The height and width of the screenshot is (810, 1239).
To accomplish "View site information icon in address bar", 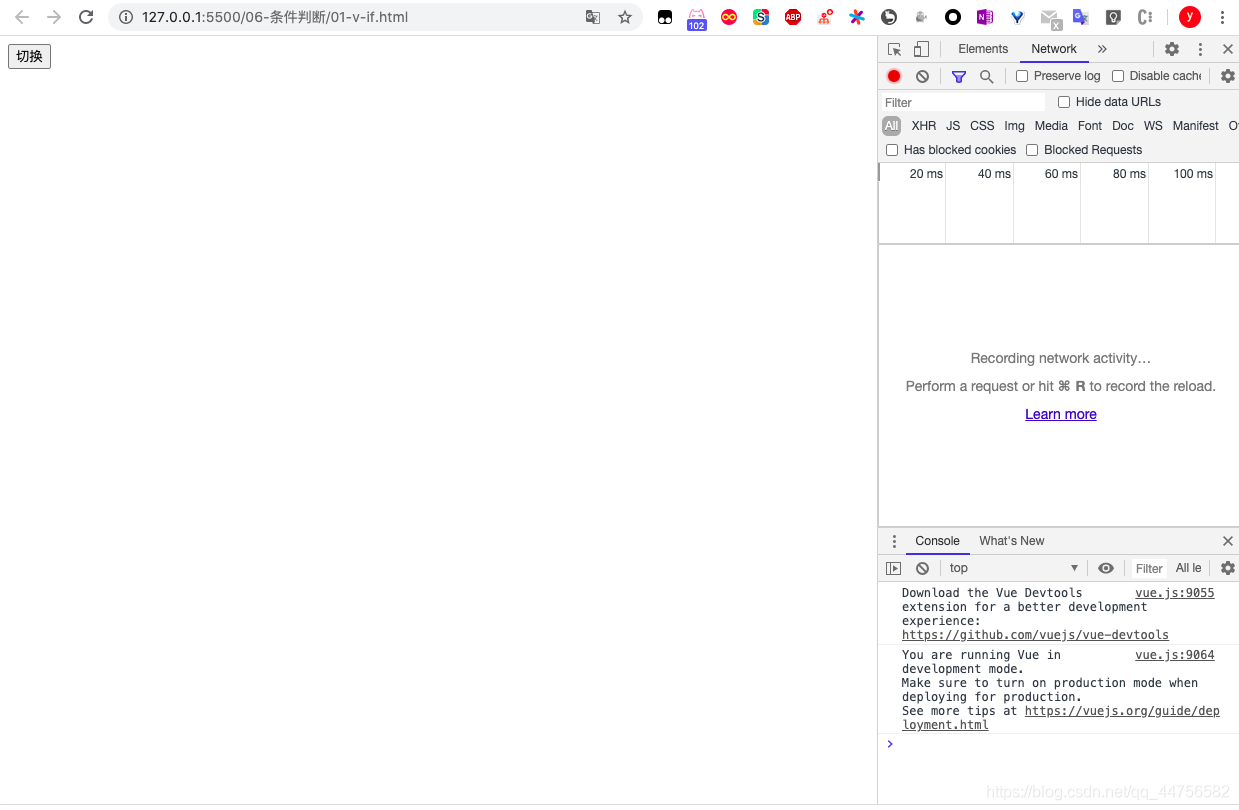I will click(126, 17).
